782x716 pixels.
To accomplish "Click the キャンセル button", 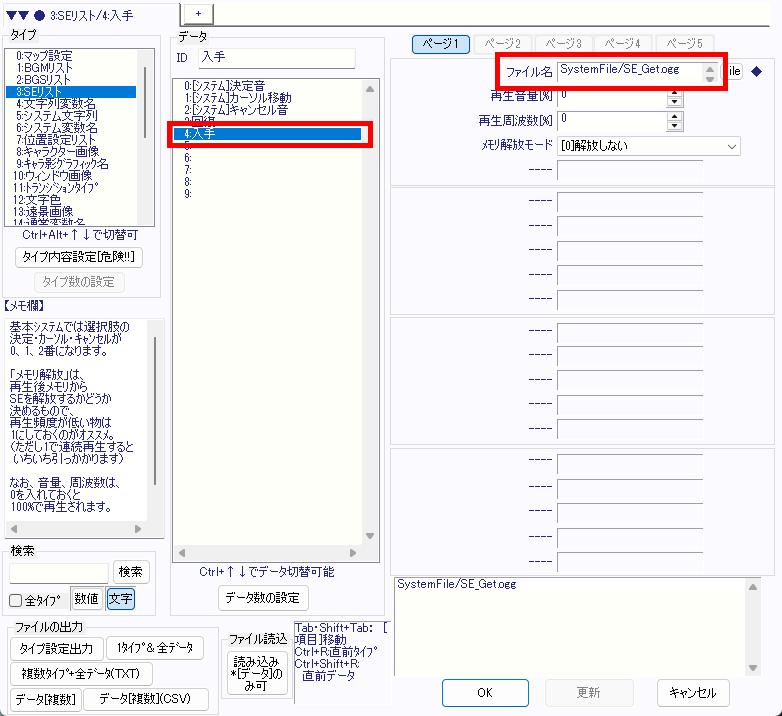I will point(693,692).
